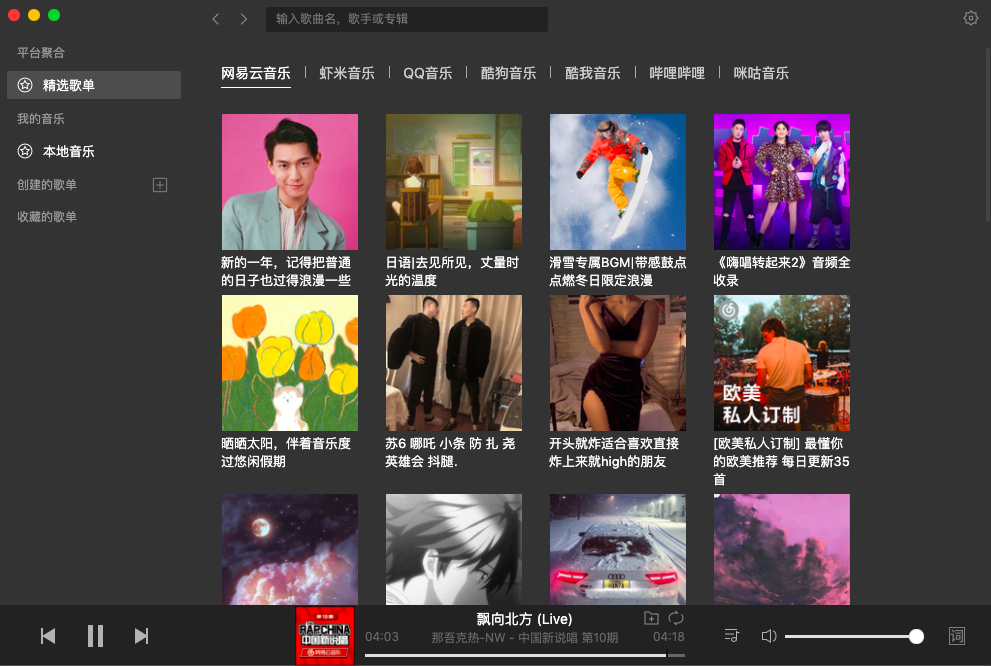Screen dimensions: 991x666
Task: Go forward with the right arrow
Action: (x=244, y=19)
